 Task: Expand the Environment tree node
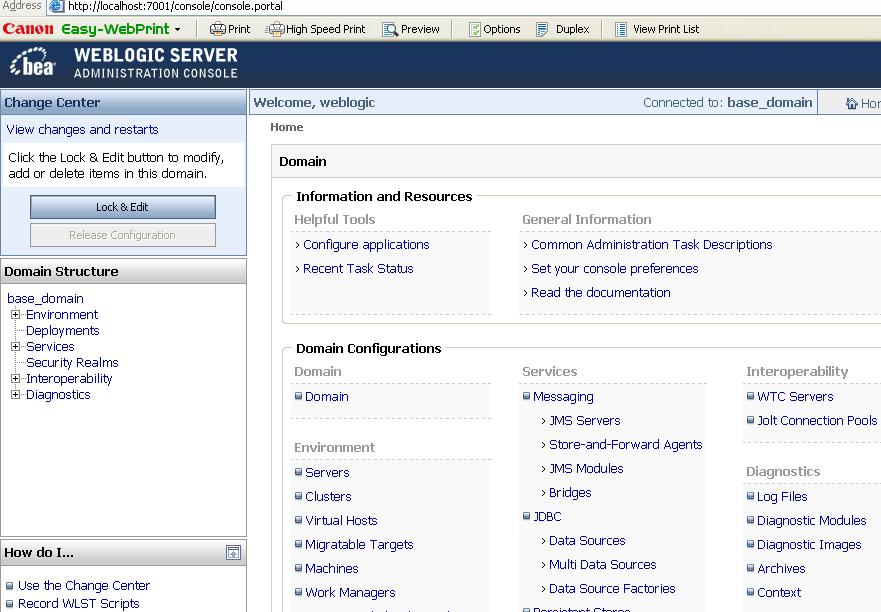tap(16, 315)
